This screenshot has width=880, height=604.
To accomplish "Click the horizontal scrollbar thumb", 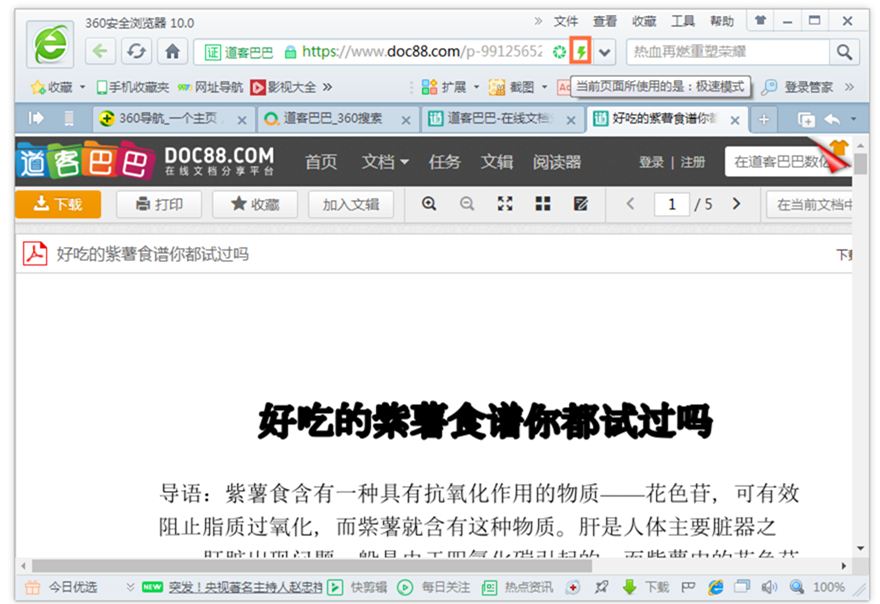I will 312,565.
